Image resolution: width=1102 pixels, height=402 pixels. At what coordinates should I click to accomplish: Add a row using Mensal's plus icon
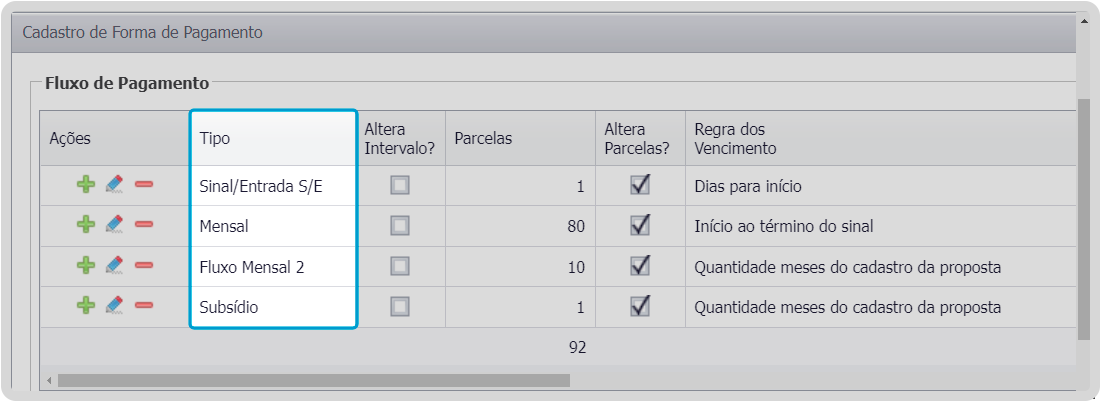pos(86,226)
